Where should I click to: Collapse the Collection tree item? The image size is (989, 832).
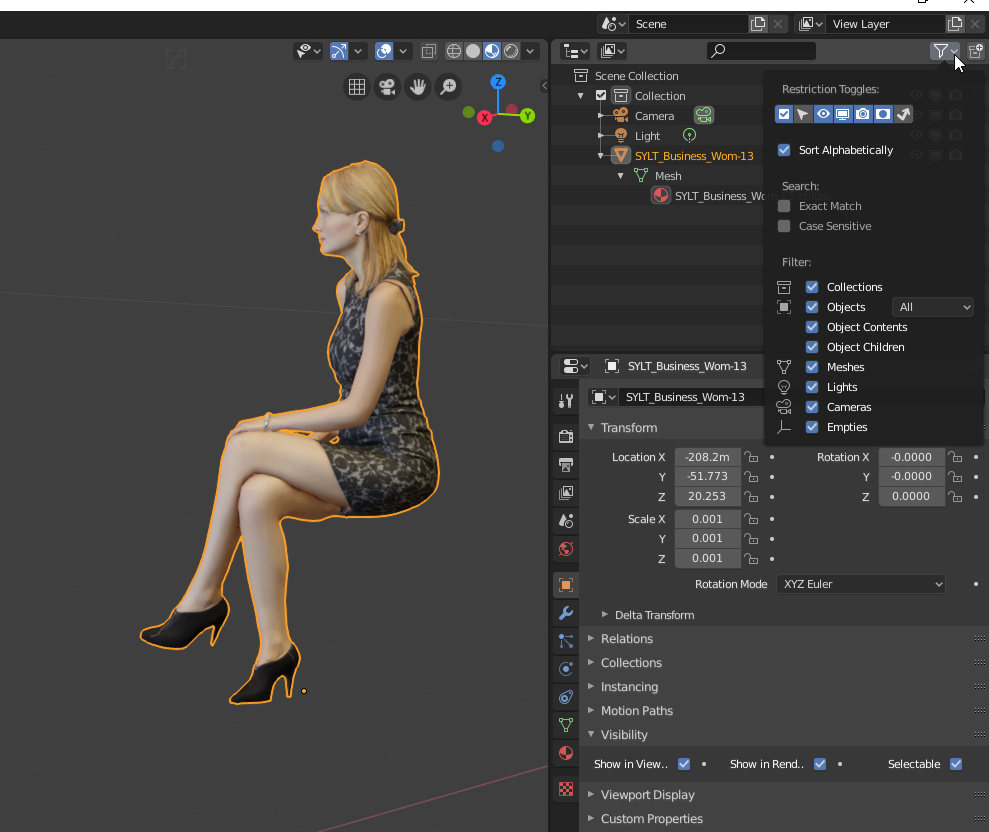tap(581, 95)
